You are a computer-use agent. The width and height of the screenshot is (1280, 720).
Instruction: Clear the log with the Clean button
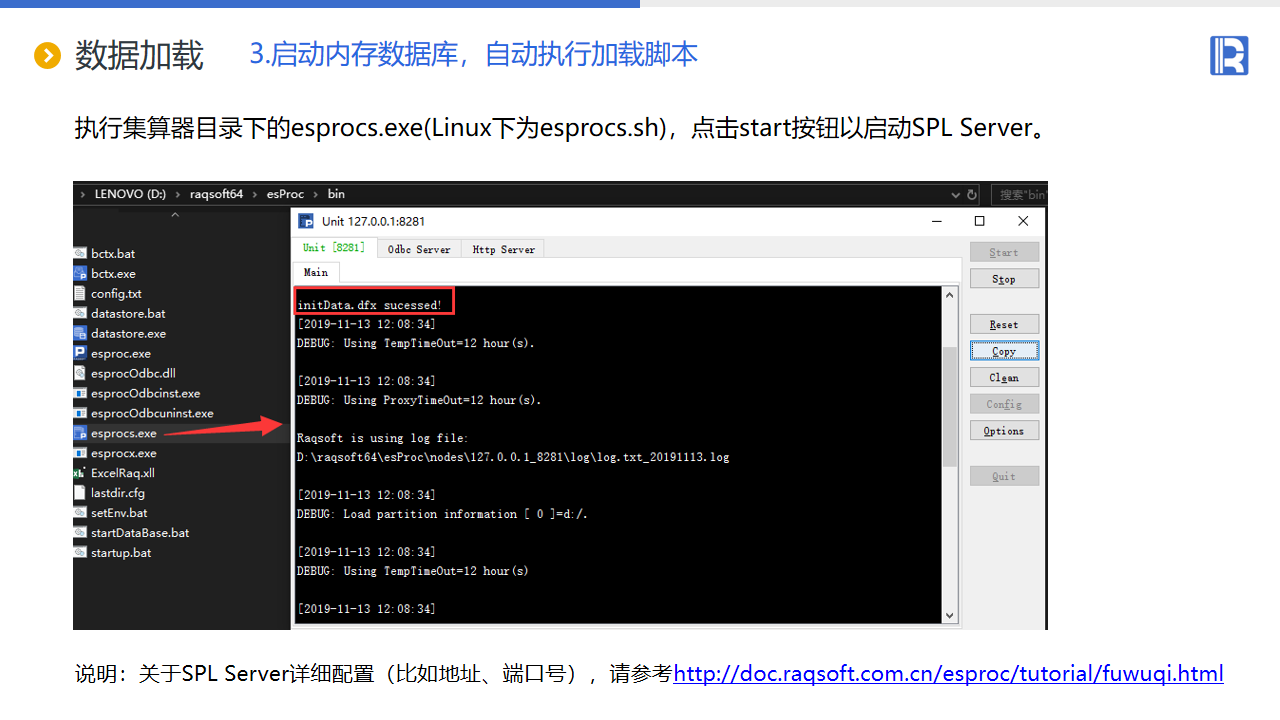coord(1004,377)
